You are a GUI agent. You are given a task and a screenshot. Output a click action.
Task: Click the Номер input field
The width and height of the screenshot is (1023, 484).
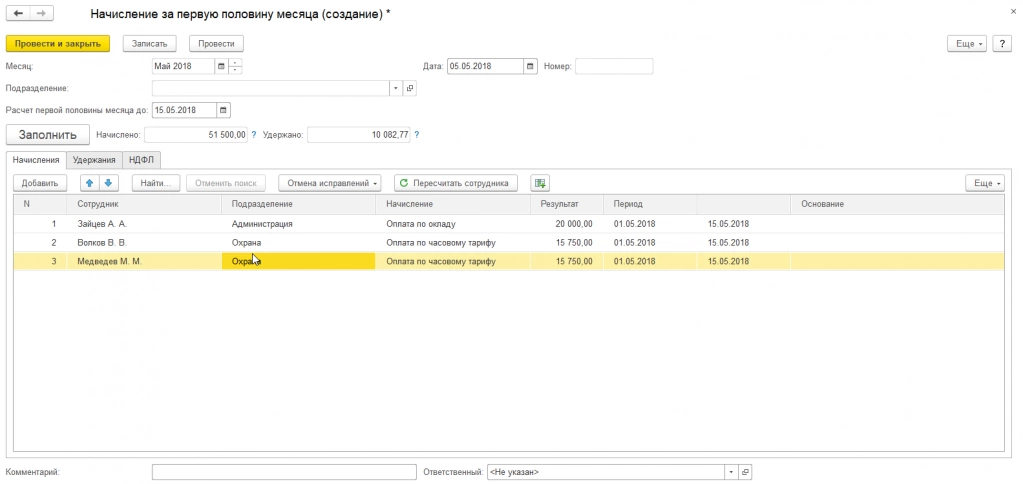tap(614, 66)
